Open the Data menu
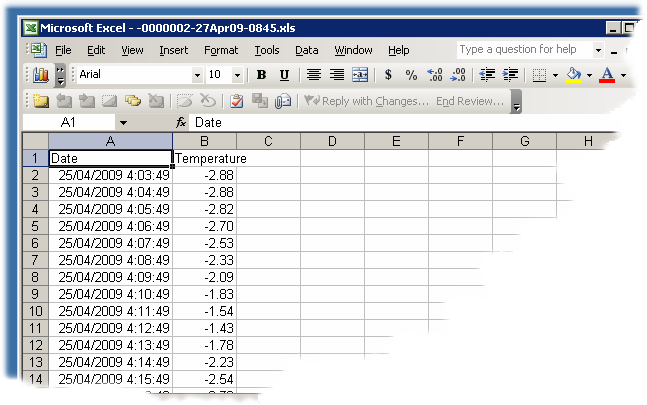The width and height of the screenshot is (647, 405). (307, 50)
